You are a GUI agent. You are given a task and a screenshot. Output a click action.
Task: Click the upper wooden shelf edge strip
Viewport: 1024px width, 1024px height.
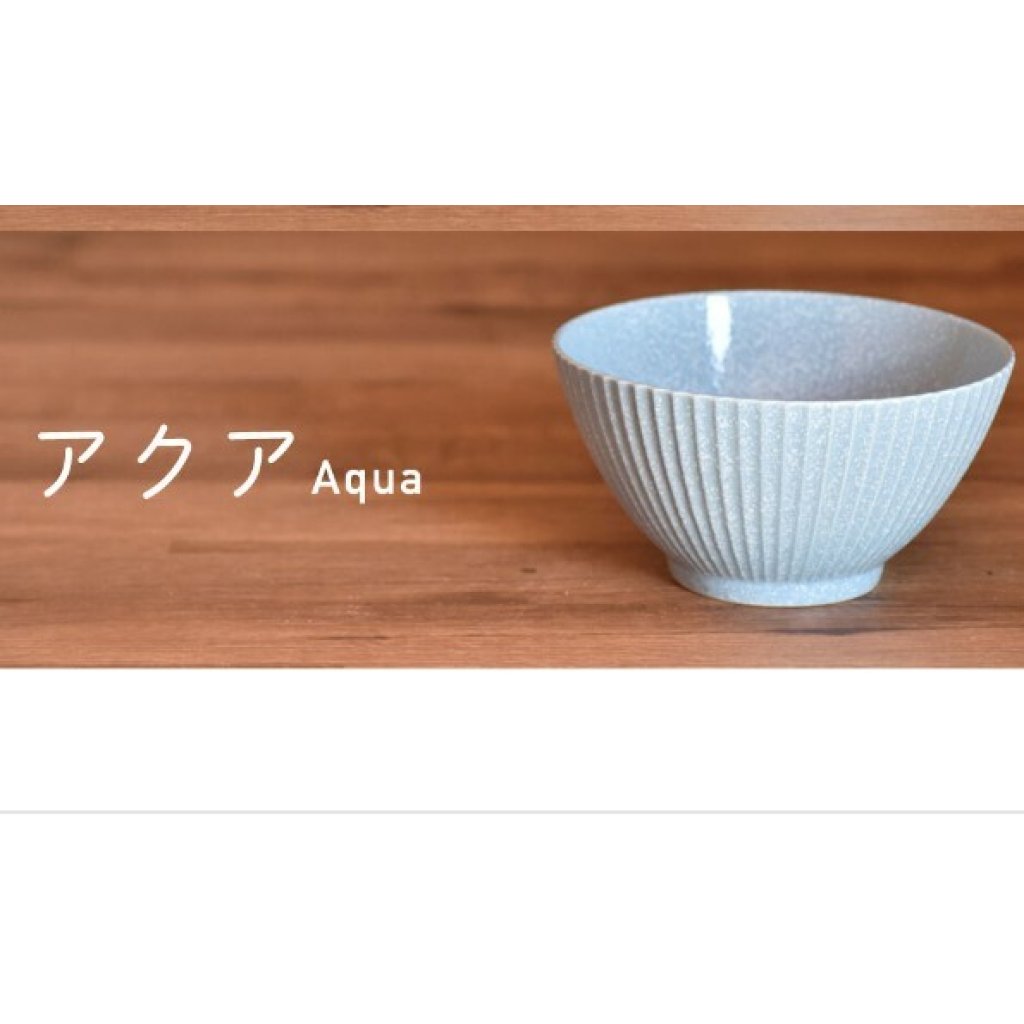(512, 217)
